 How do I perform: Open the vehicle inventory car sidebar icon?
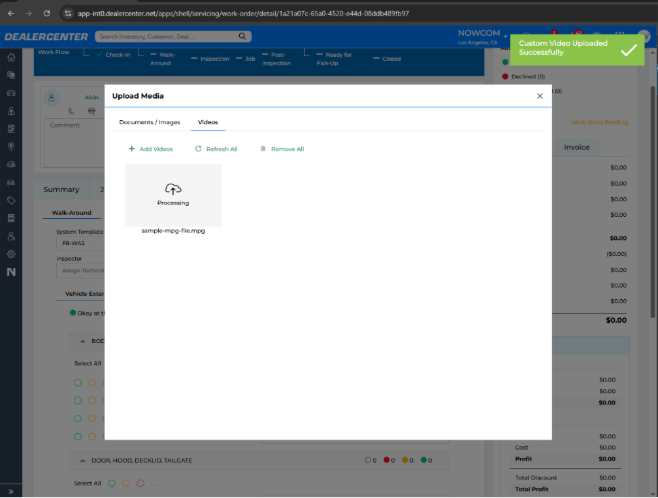pos(11,93)
